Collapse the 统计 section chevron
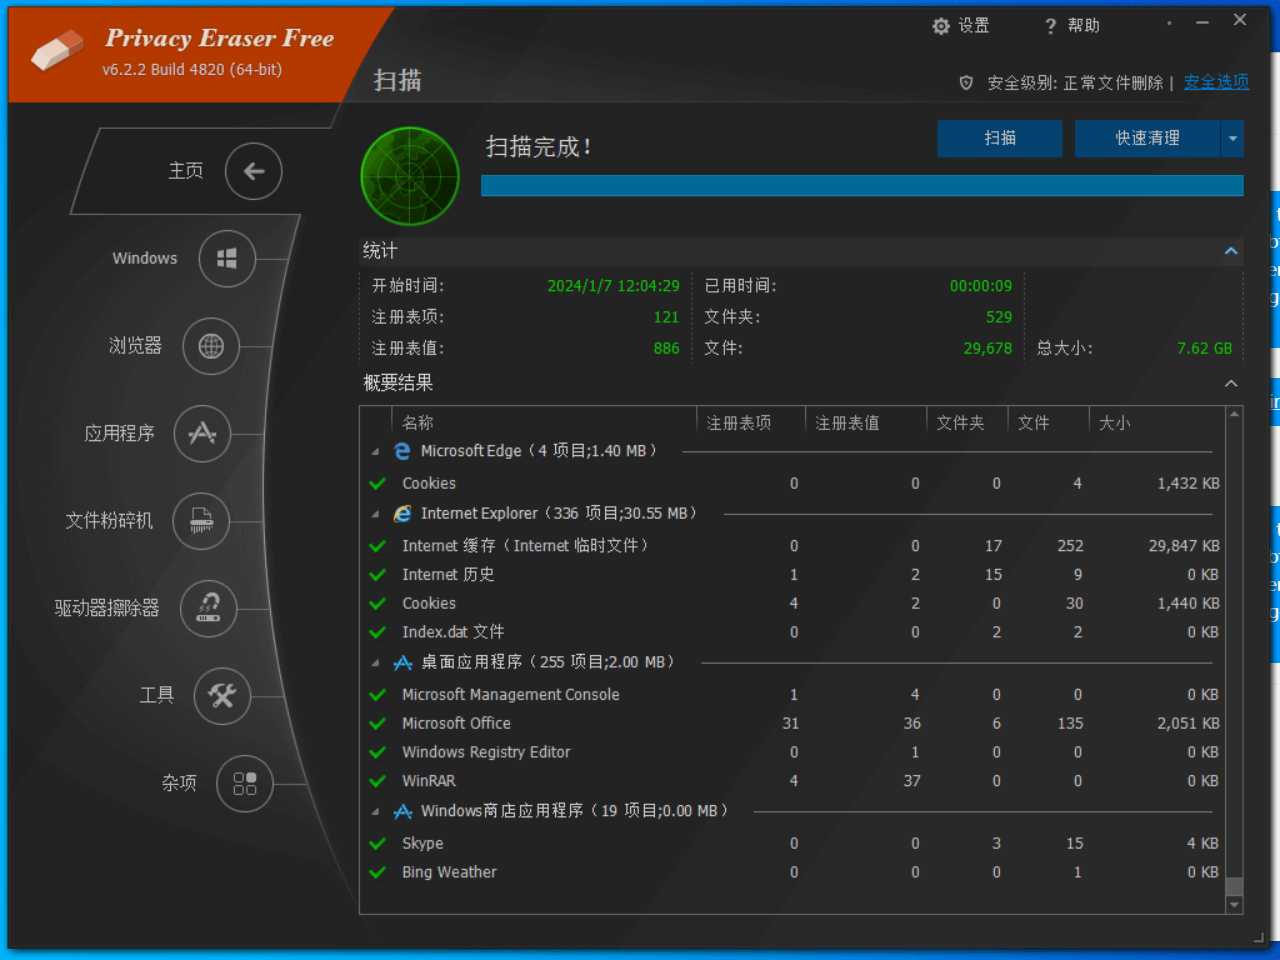1280x960 pixels. pyautogui.click(x=1231, y=251)
